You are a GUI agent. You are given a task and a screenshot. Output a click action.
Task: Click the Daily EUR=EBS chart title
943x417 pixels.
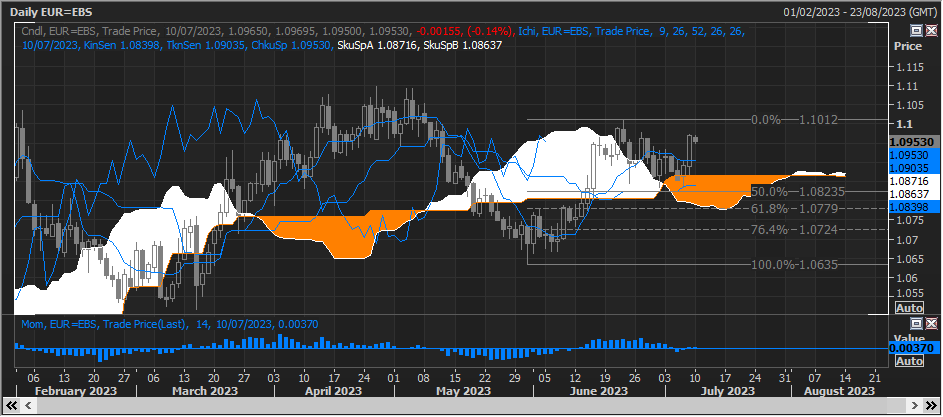pyautogui.click(x=51, y=12)
